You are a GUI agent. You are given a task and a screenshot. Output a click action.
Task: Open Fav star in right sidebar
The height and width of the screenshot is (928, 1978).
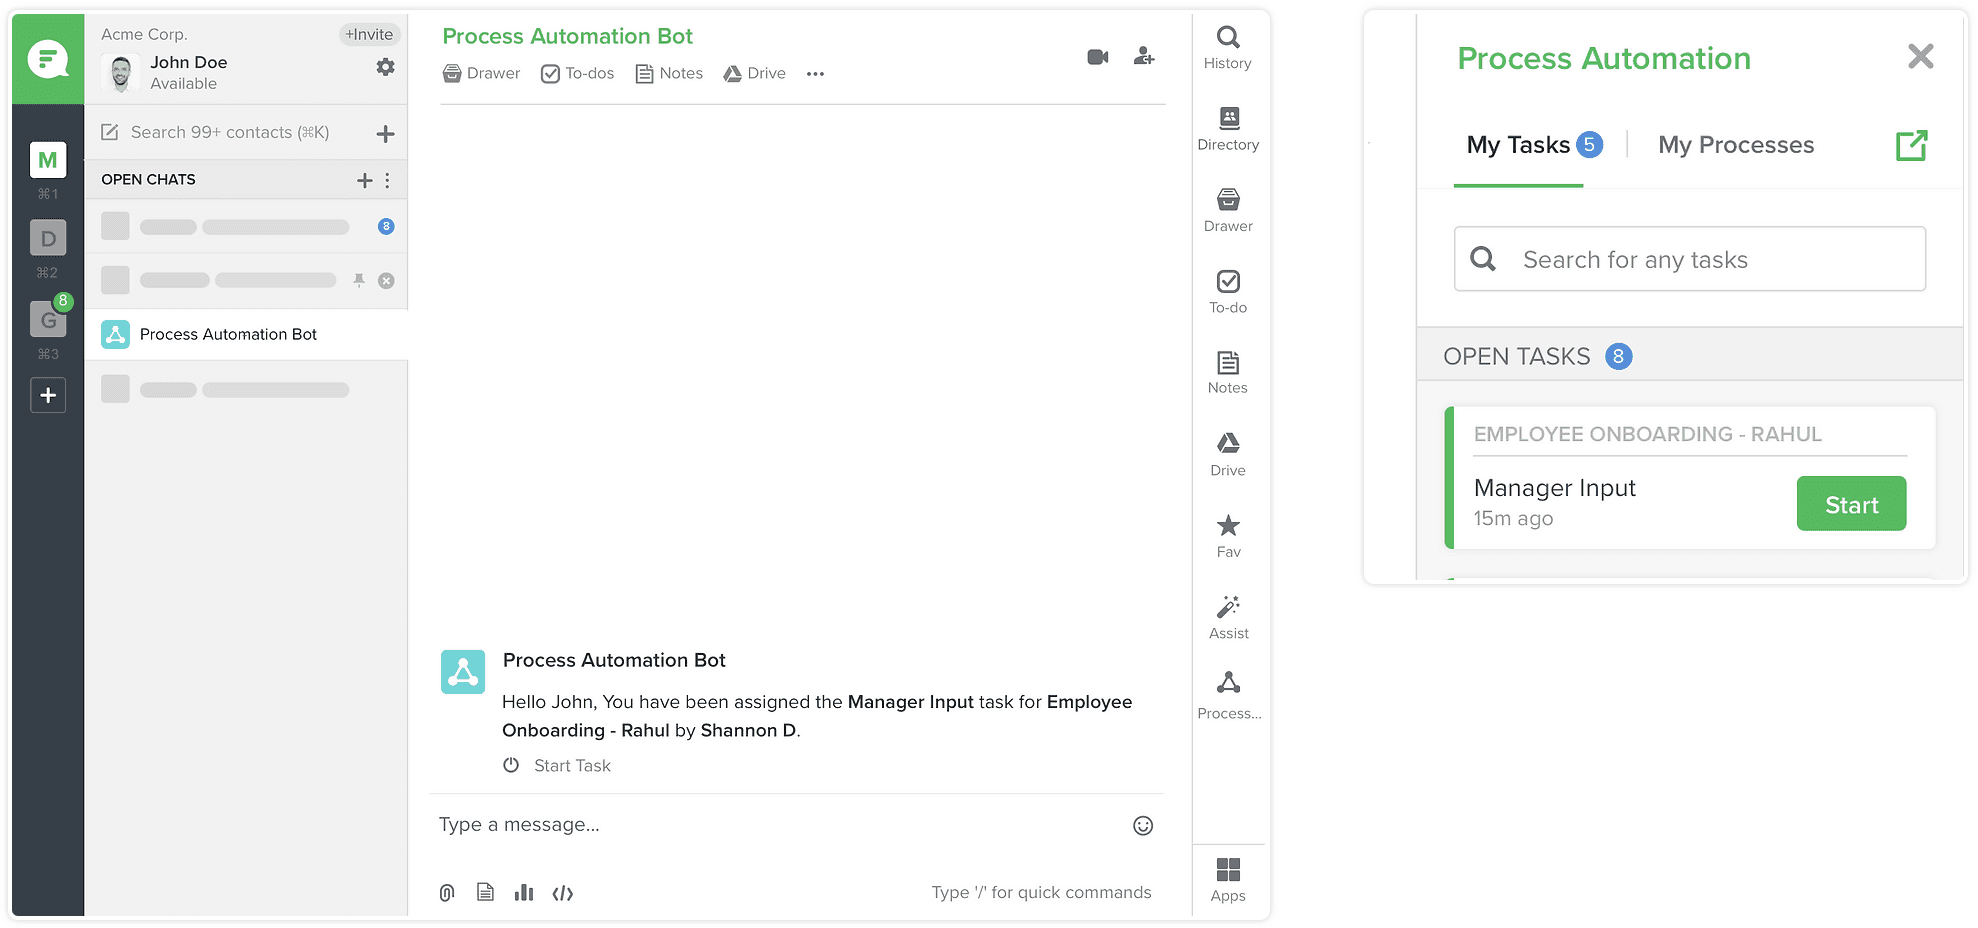click(x=1228, y=536)
